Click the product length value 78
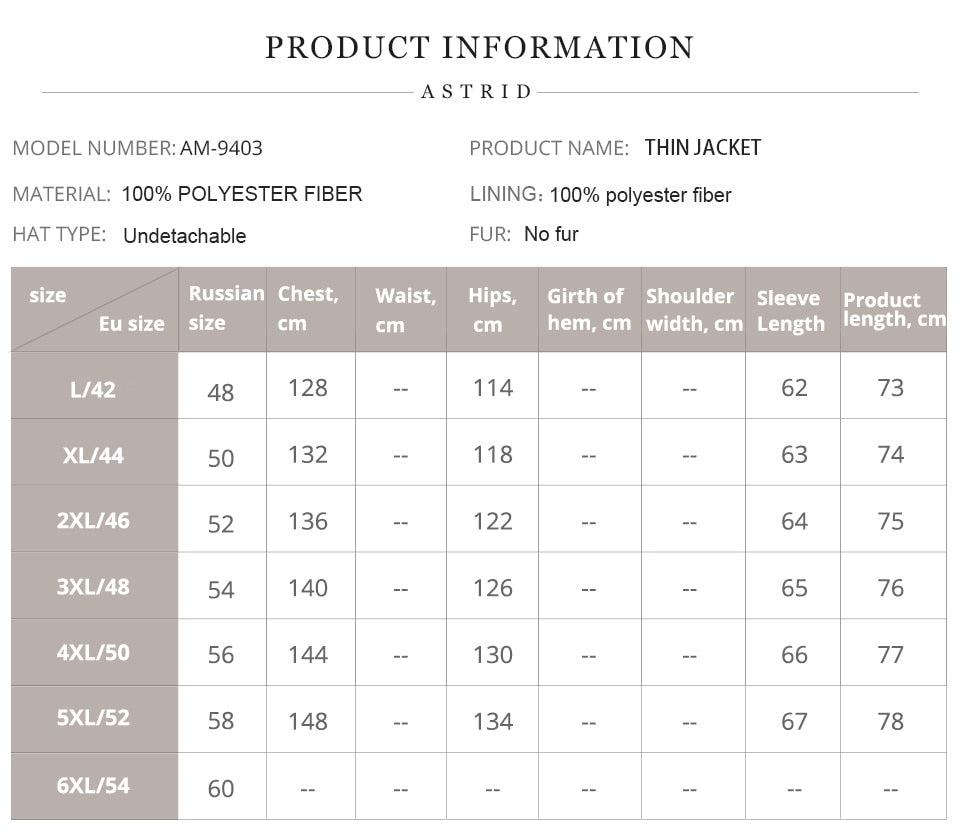 pyautogui.click(x=890, y=721)
